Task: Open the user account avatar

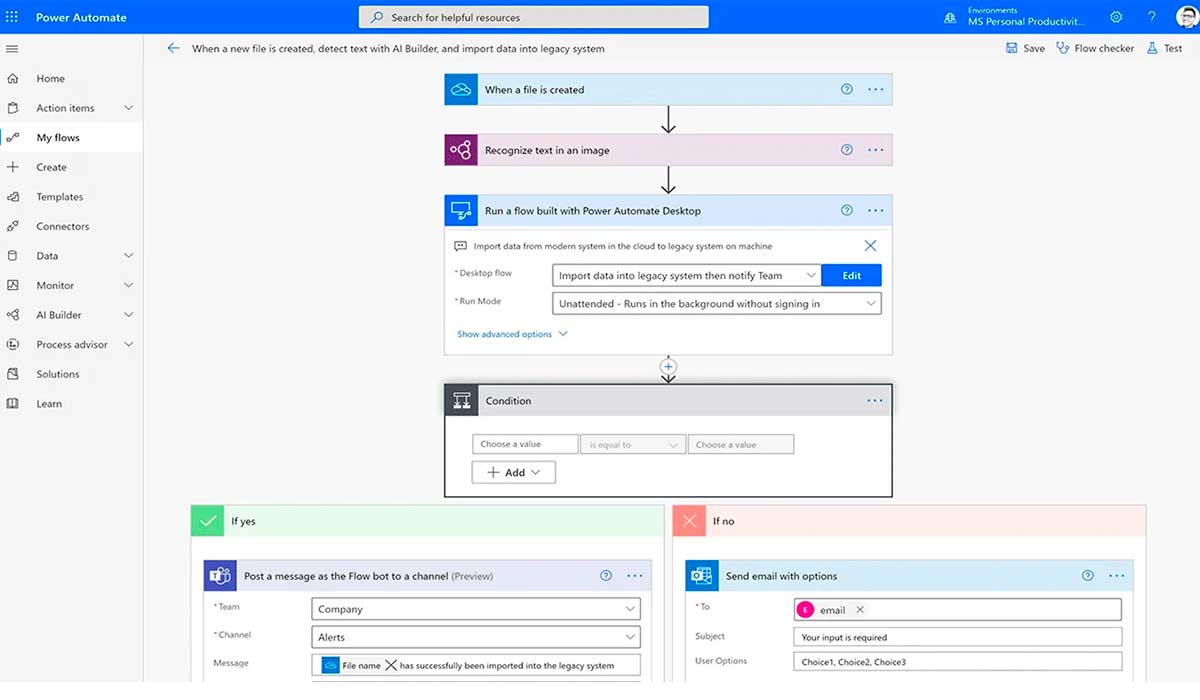Action: 1186,17
